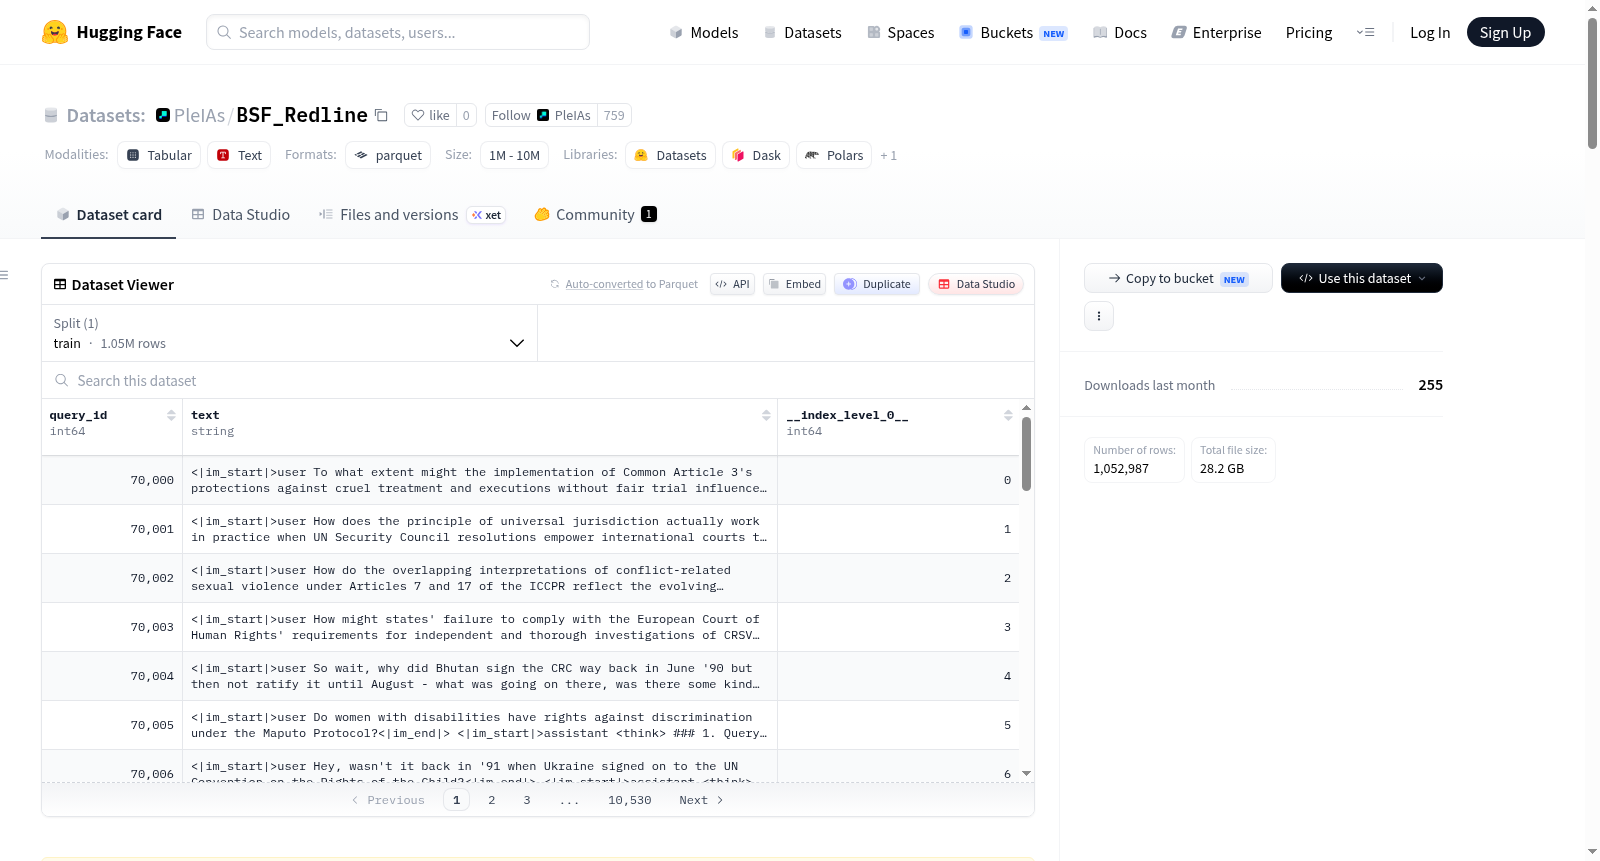Screen dimensions: 1600x861
Task: Select the Tabular modality tag
Action: pos(159,155)
